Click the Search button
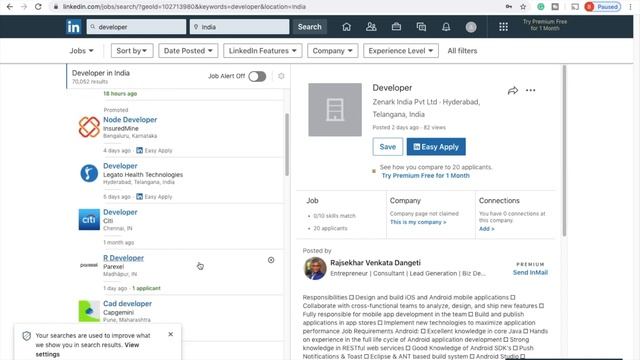The width and height of the screenshot is (640, 360). 309,27
